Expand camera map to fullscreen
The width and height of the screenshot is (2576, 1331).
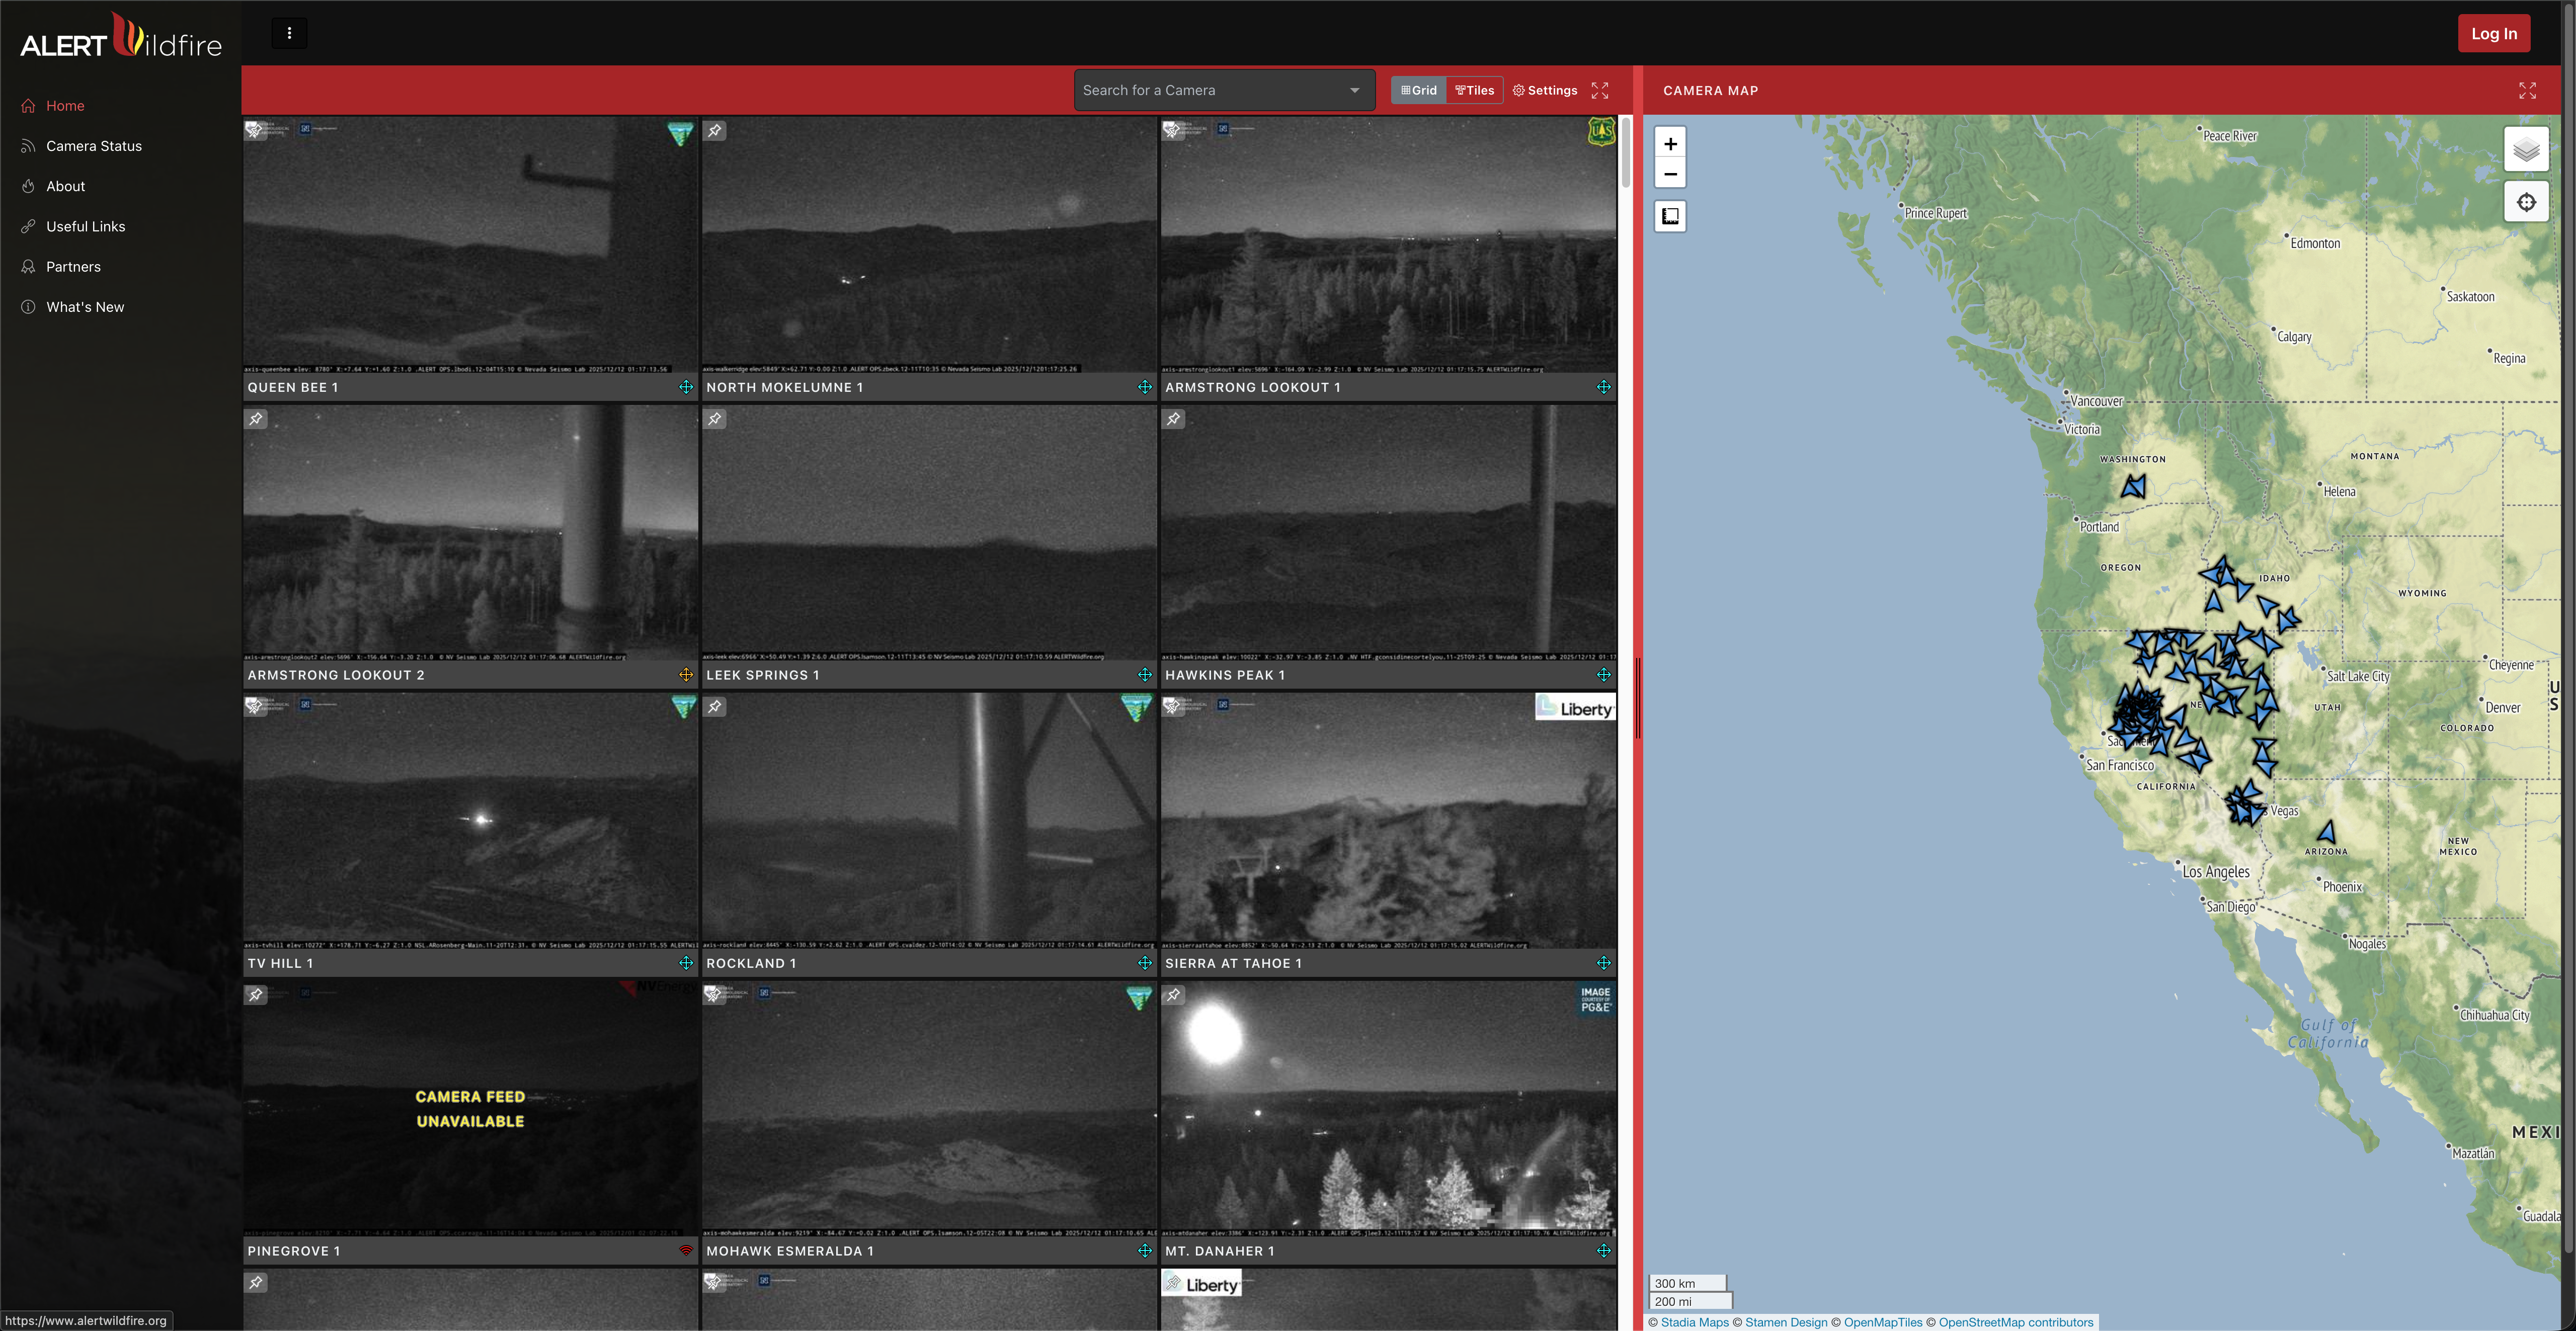click(x=2527, y=91)
